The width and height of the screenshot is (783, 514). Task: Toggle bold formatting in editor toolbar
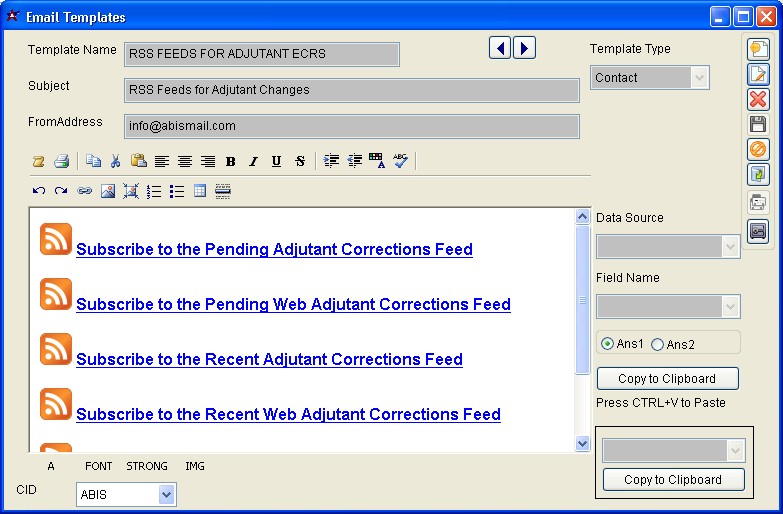pos(231,161)
